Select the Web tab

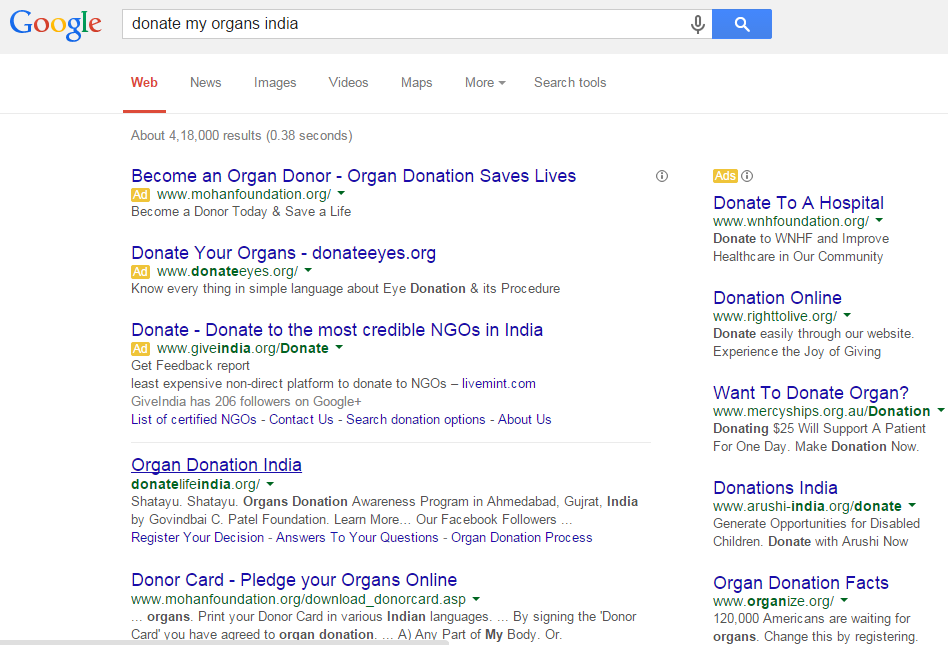pyautogui.click(x=144, y=82)
